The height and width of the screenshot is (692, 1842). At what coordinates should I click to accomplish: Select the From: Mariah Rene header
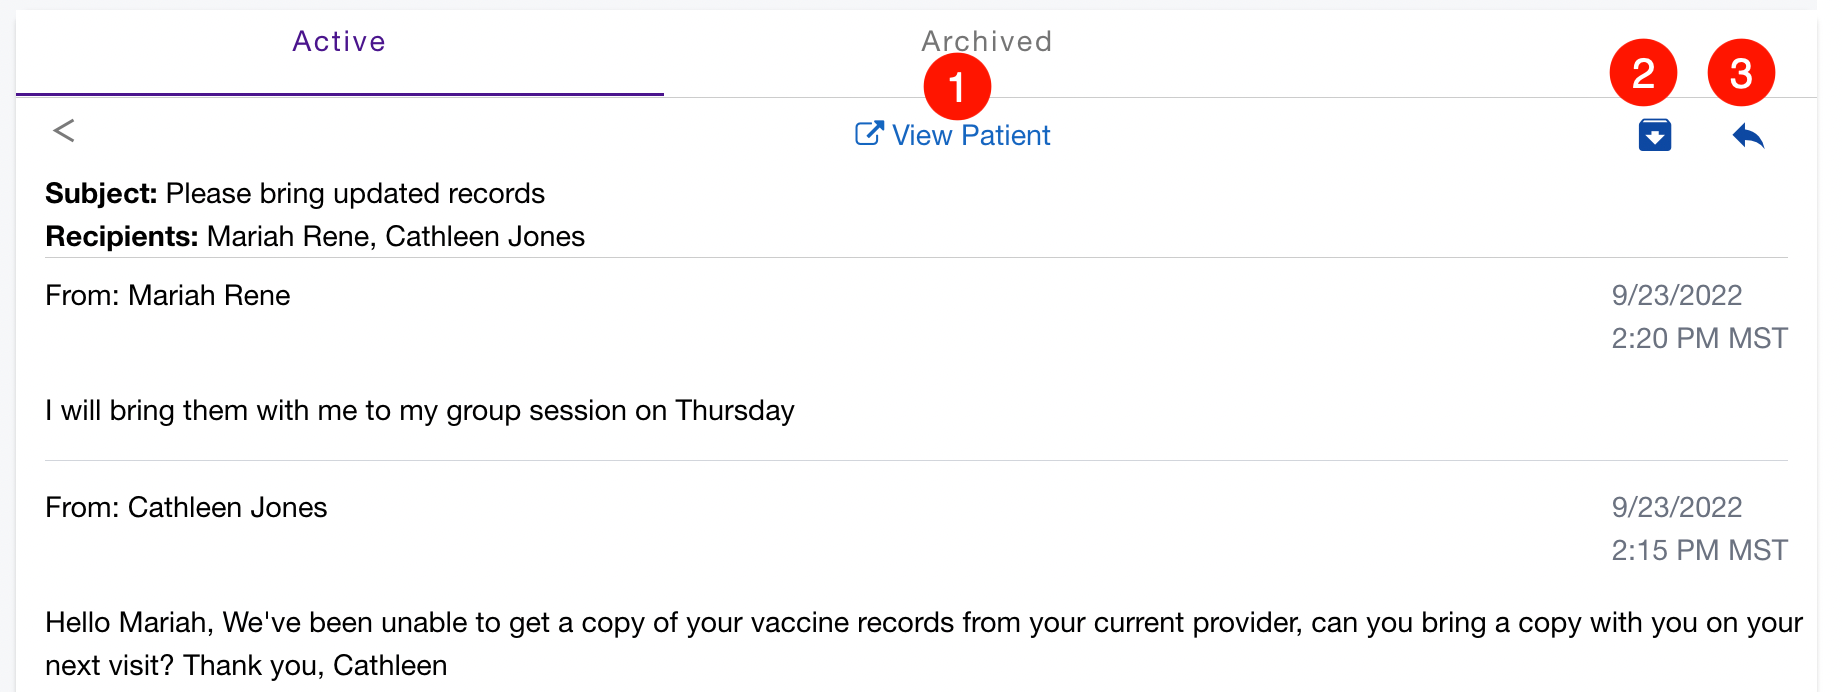[x=168, y=295]
